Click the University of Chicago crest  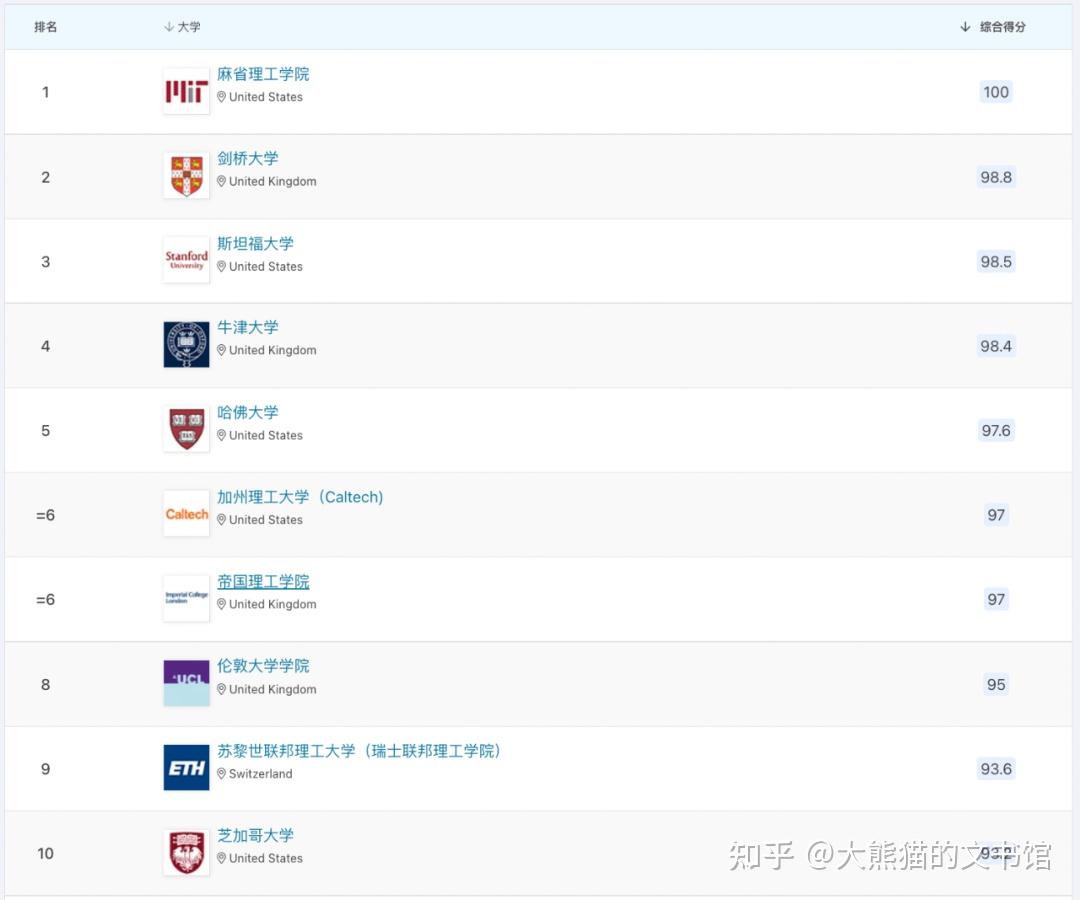point(186,851)
